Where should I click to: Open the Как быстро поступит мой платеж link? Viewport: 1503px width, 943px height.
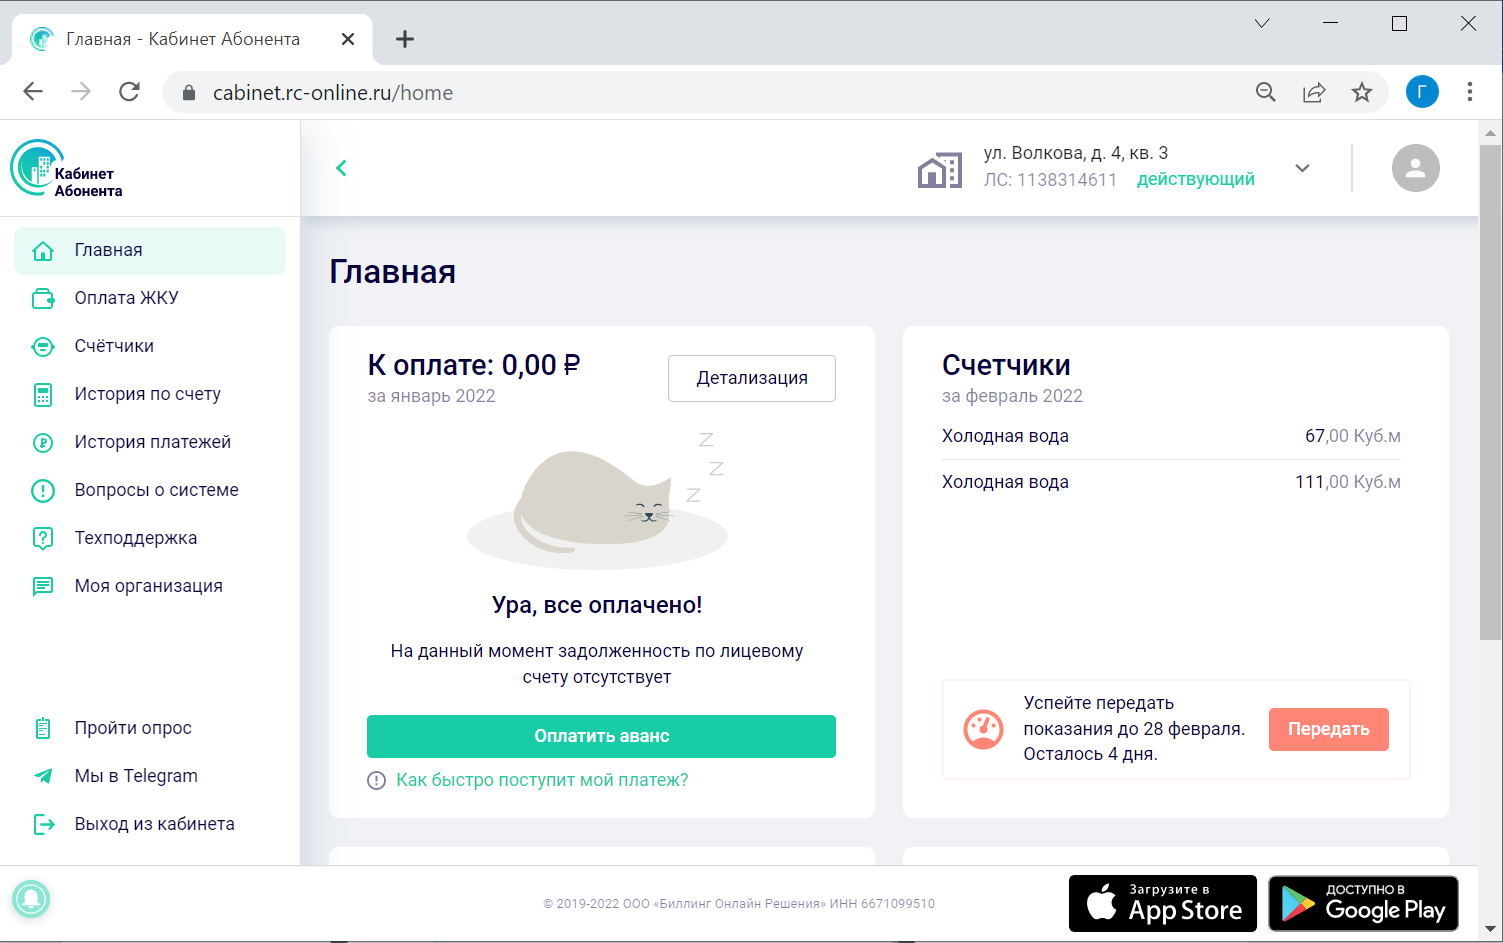pos(541,780)
